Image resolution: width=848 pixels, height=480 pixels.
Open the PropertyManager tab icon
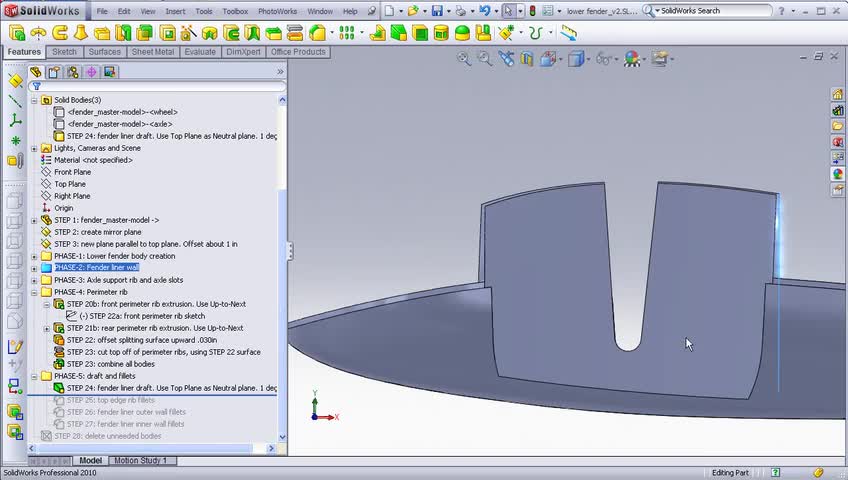pos(54,72)
